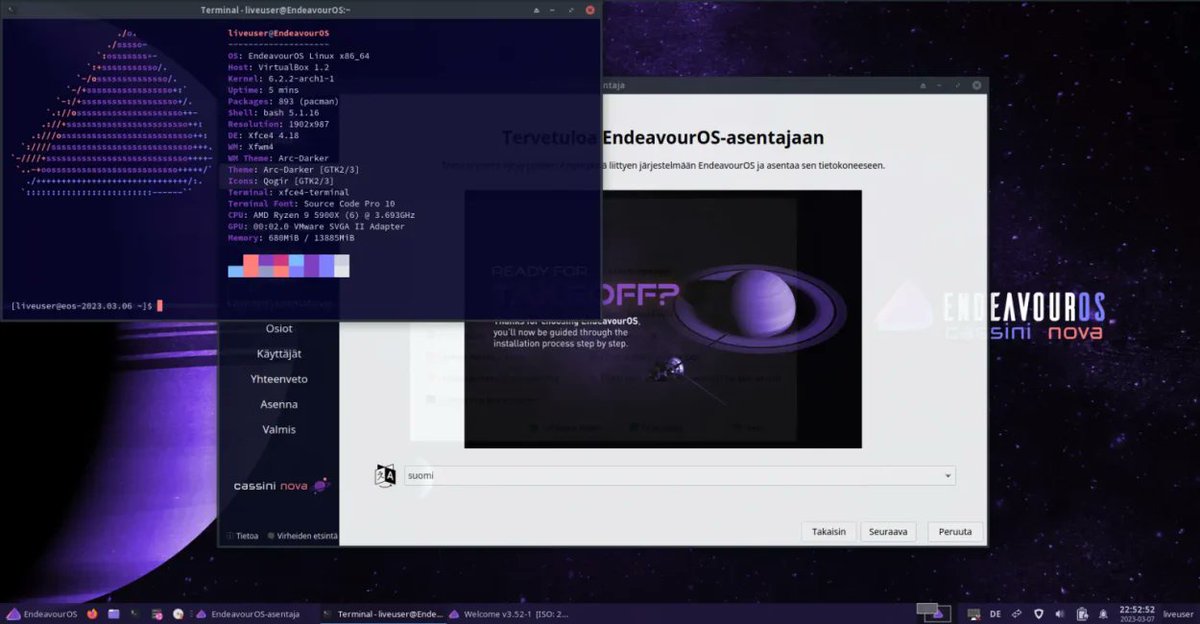This screenshot has height=624, width=1200.
Task: Launch terminal from the panel launcher
Action: coord(134,614)
